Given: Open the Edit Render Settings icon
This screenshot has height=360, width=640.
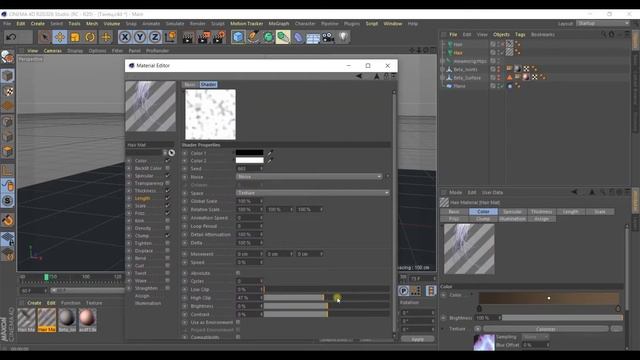Looking at the screenshot, I should pos(218,38).
